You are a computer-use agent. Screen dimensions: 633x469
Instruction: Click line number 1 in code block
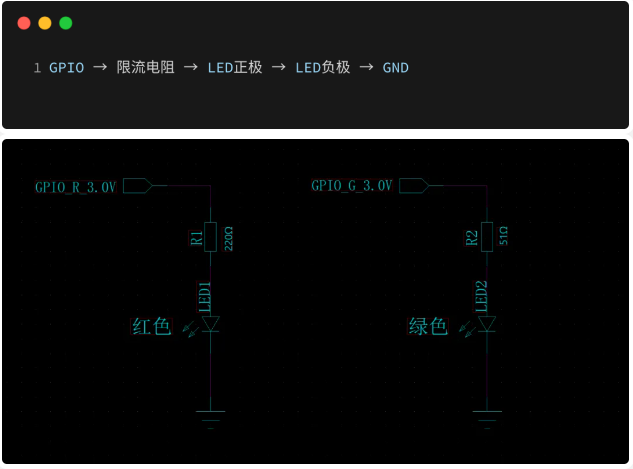(x=37, y=68)
